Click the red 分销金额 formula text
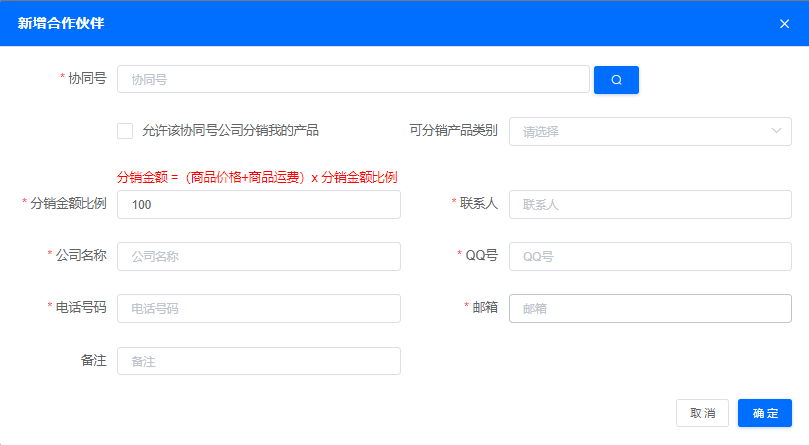The width and height of the screenshot is (809, 445). pos(257,177)
